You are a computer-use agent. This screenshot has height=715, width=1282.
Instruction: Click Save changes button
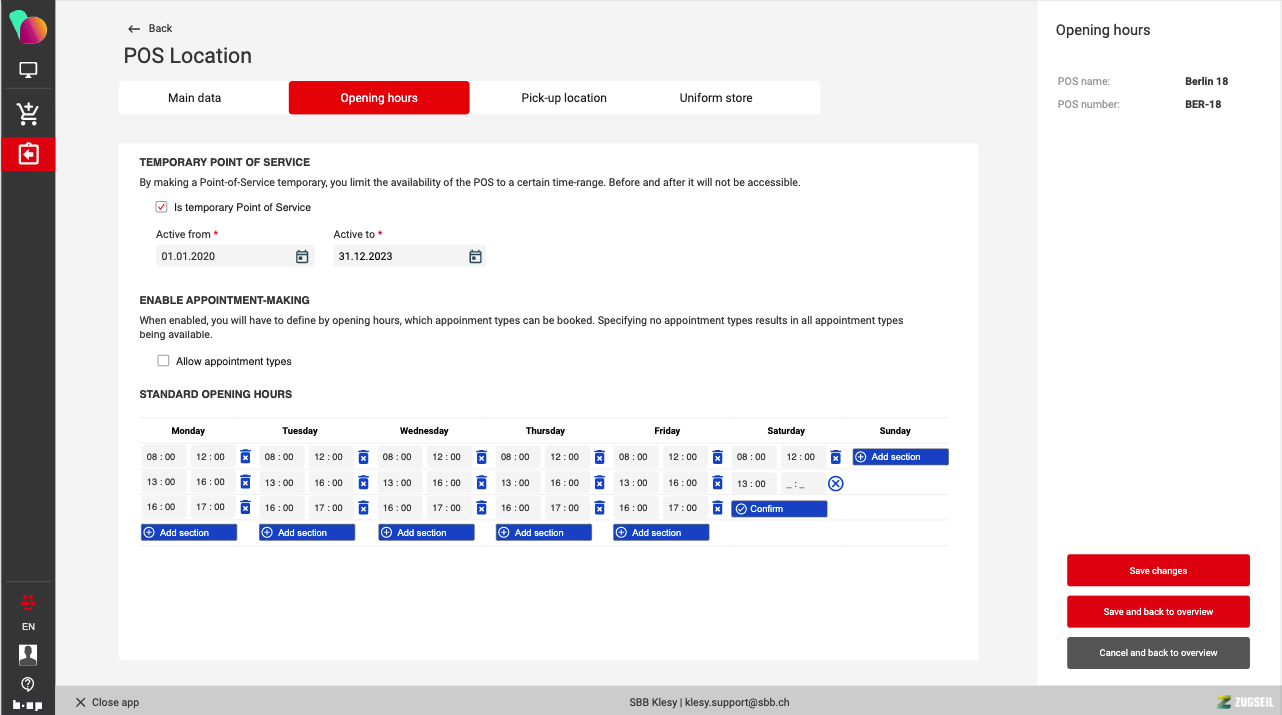[1158, 571]
